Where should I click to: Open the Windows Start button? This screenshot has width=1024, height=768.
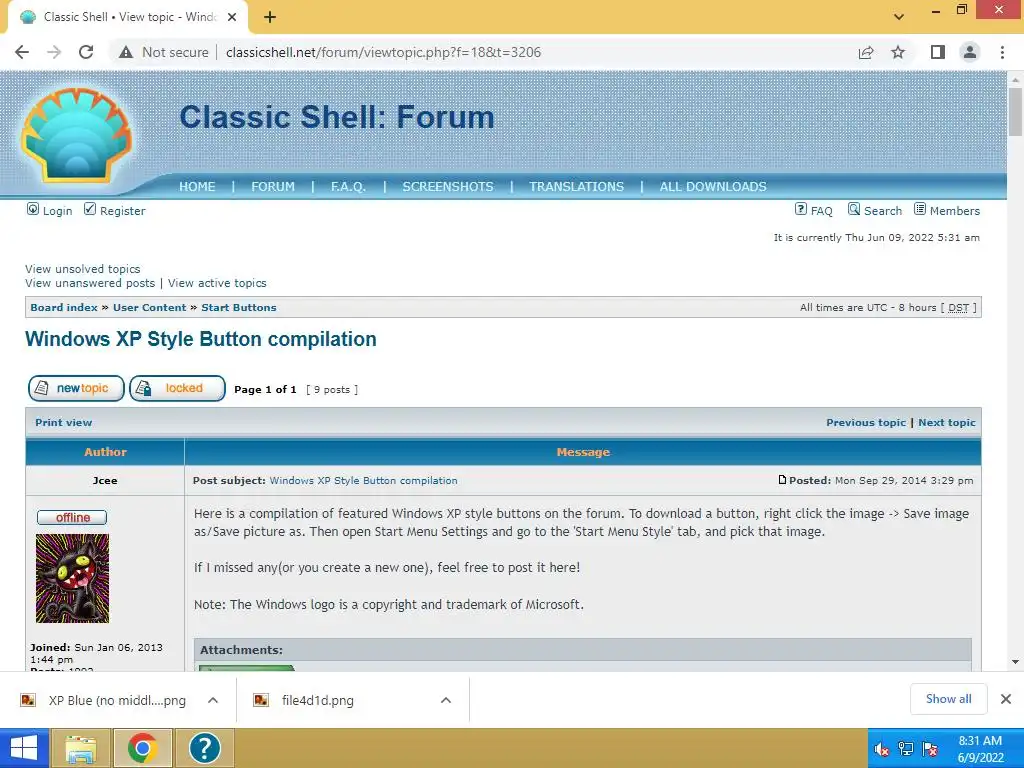click(x=24, y=748)
